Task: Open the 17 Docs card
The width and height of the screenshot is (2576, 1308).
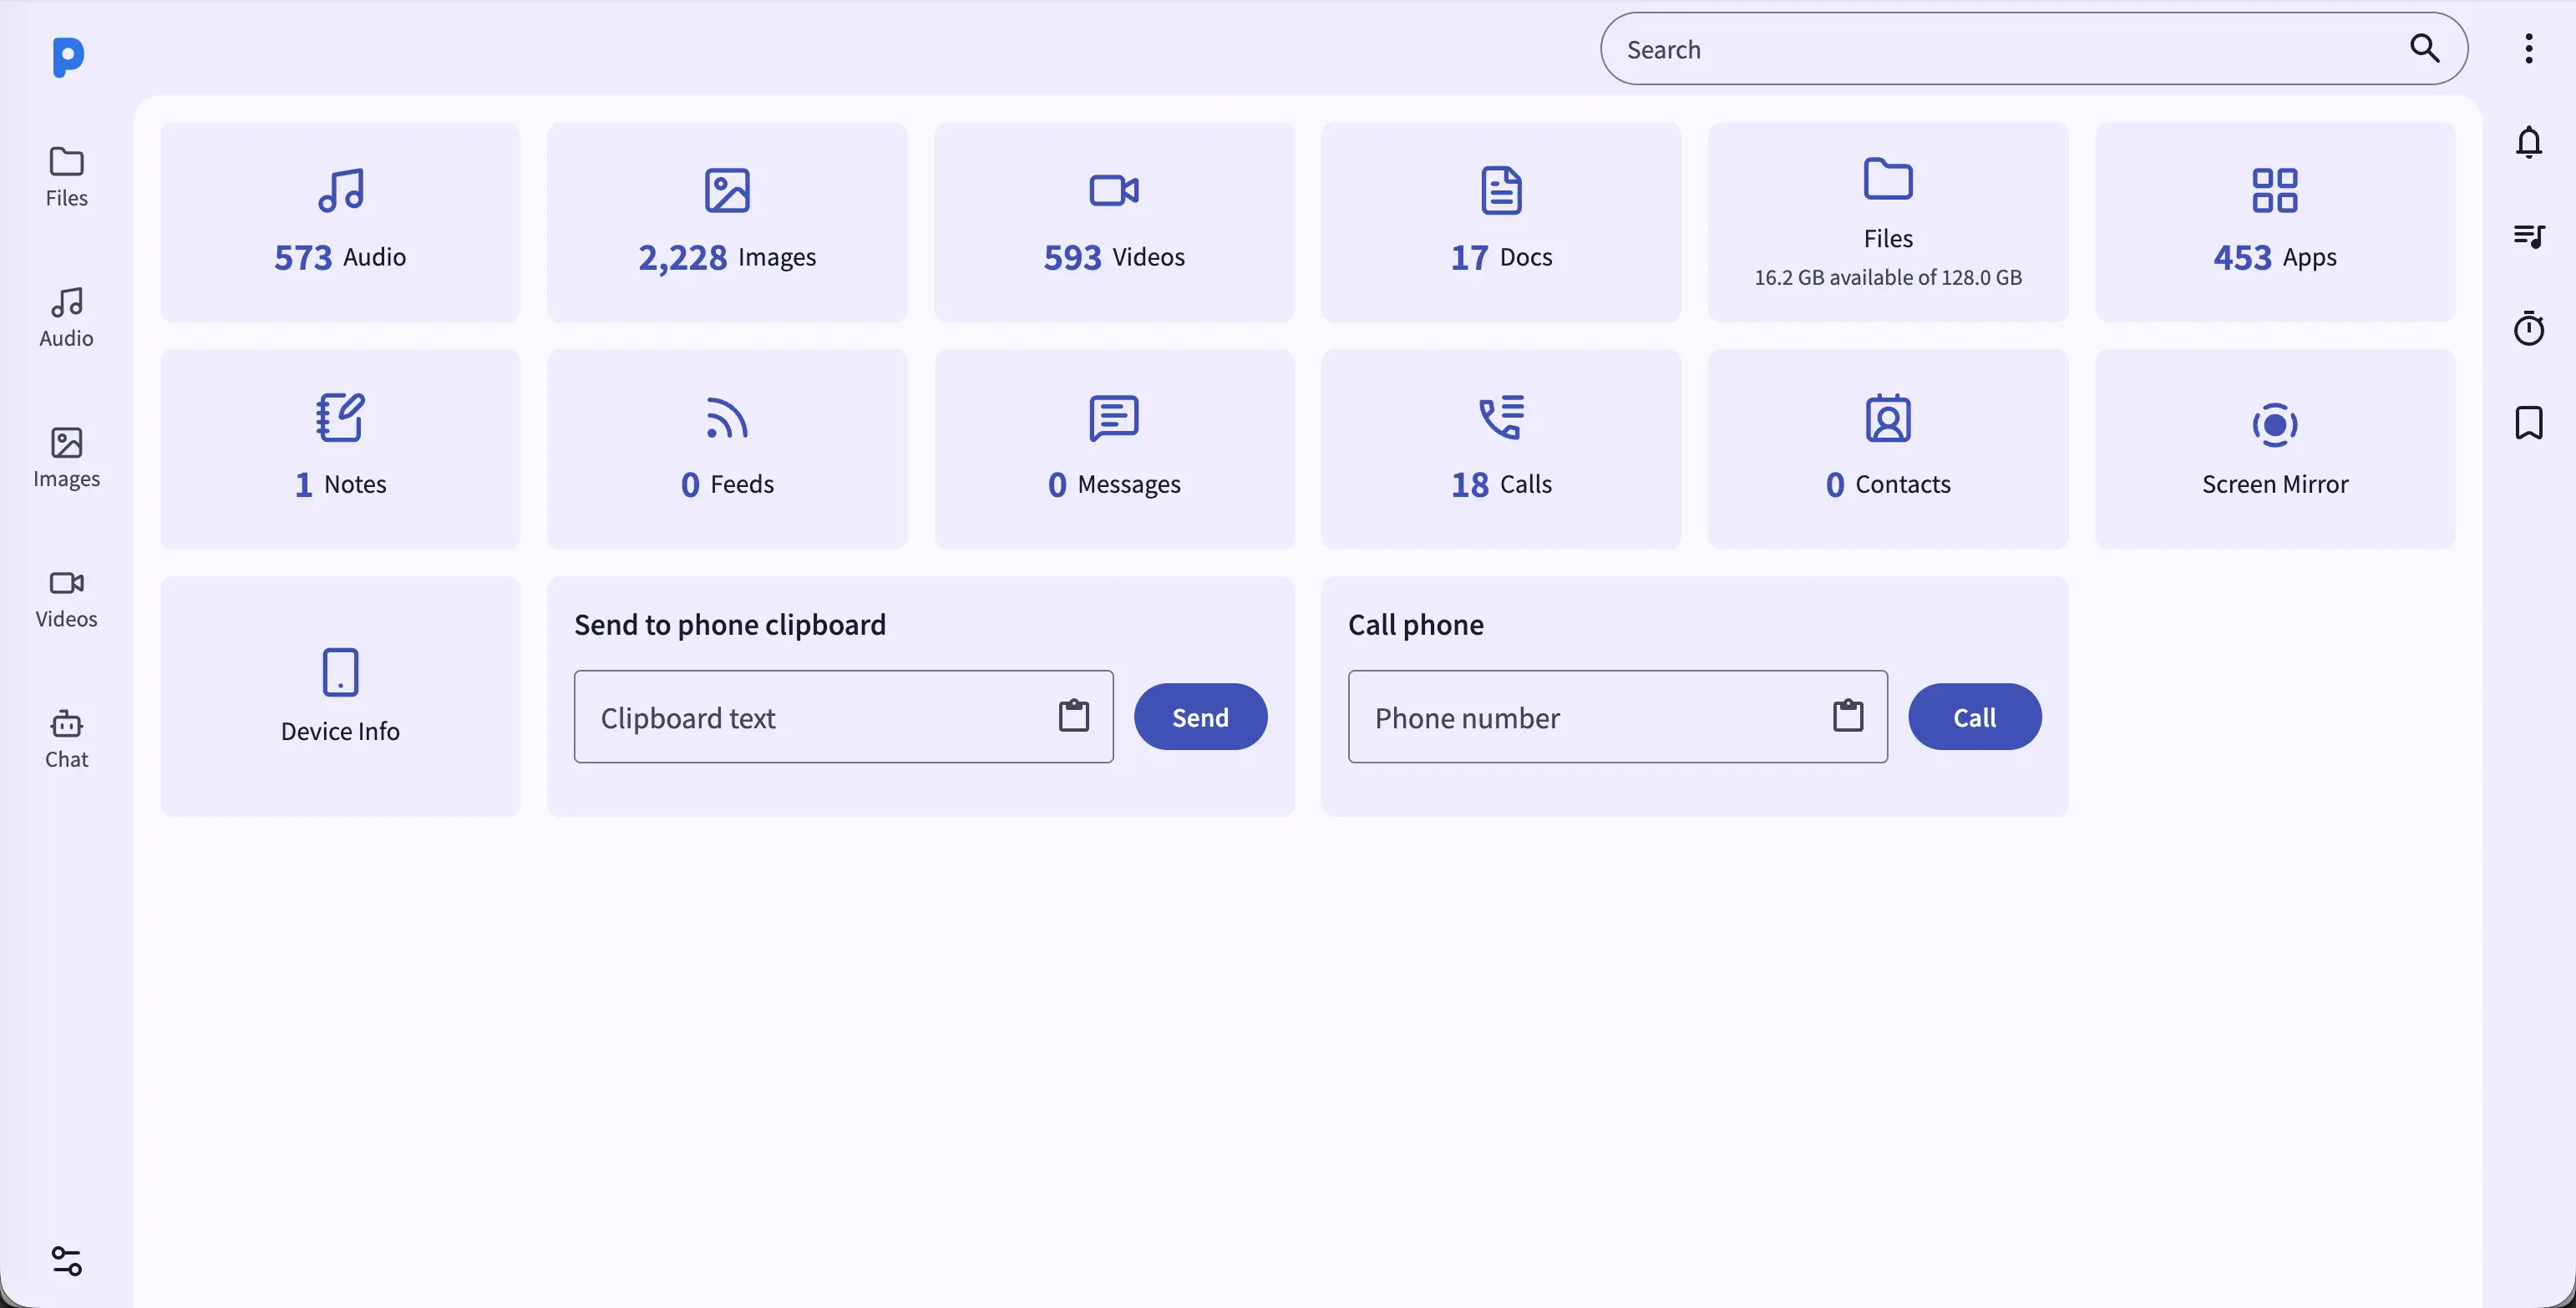Action: (x=1501, y=222)
